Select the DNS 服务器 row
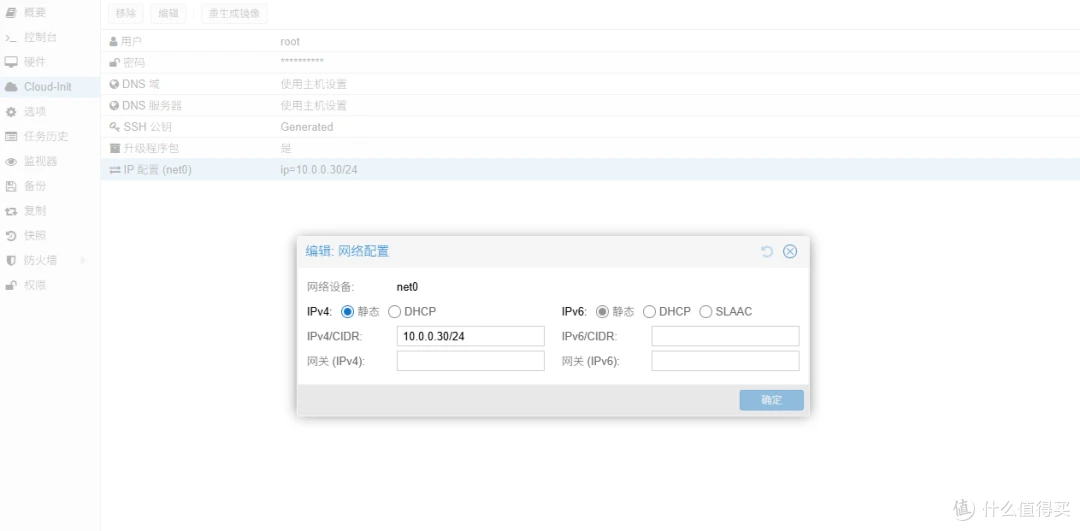Screen dimensions: 1080x531 pos(590,105)
